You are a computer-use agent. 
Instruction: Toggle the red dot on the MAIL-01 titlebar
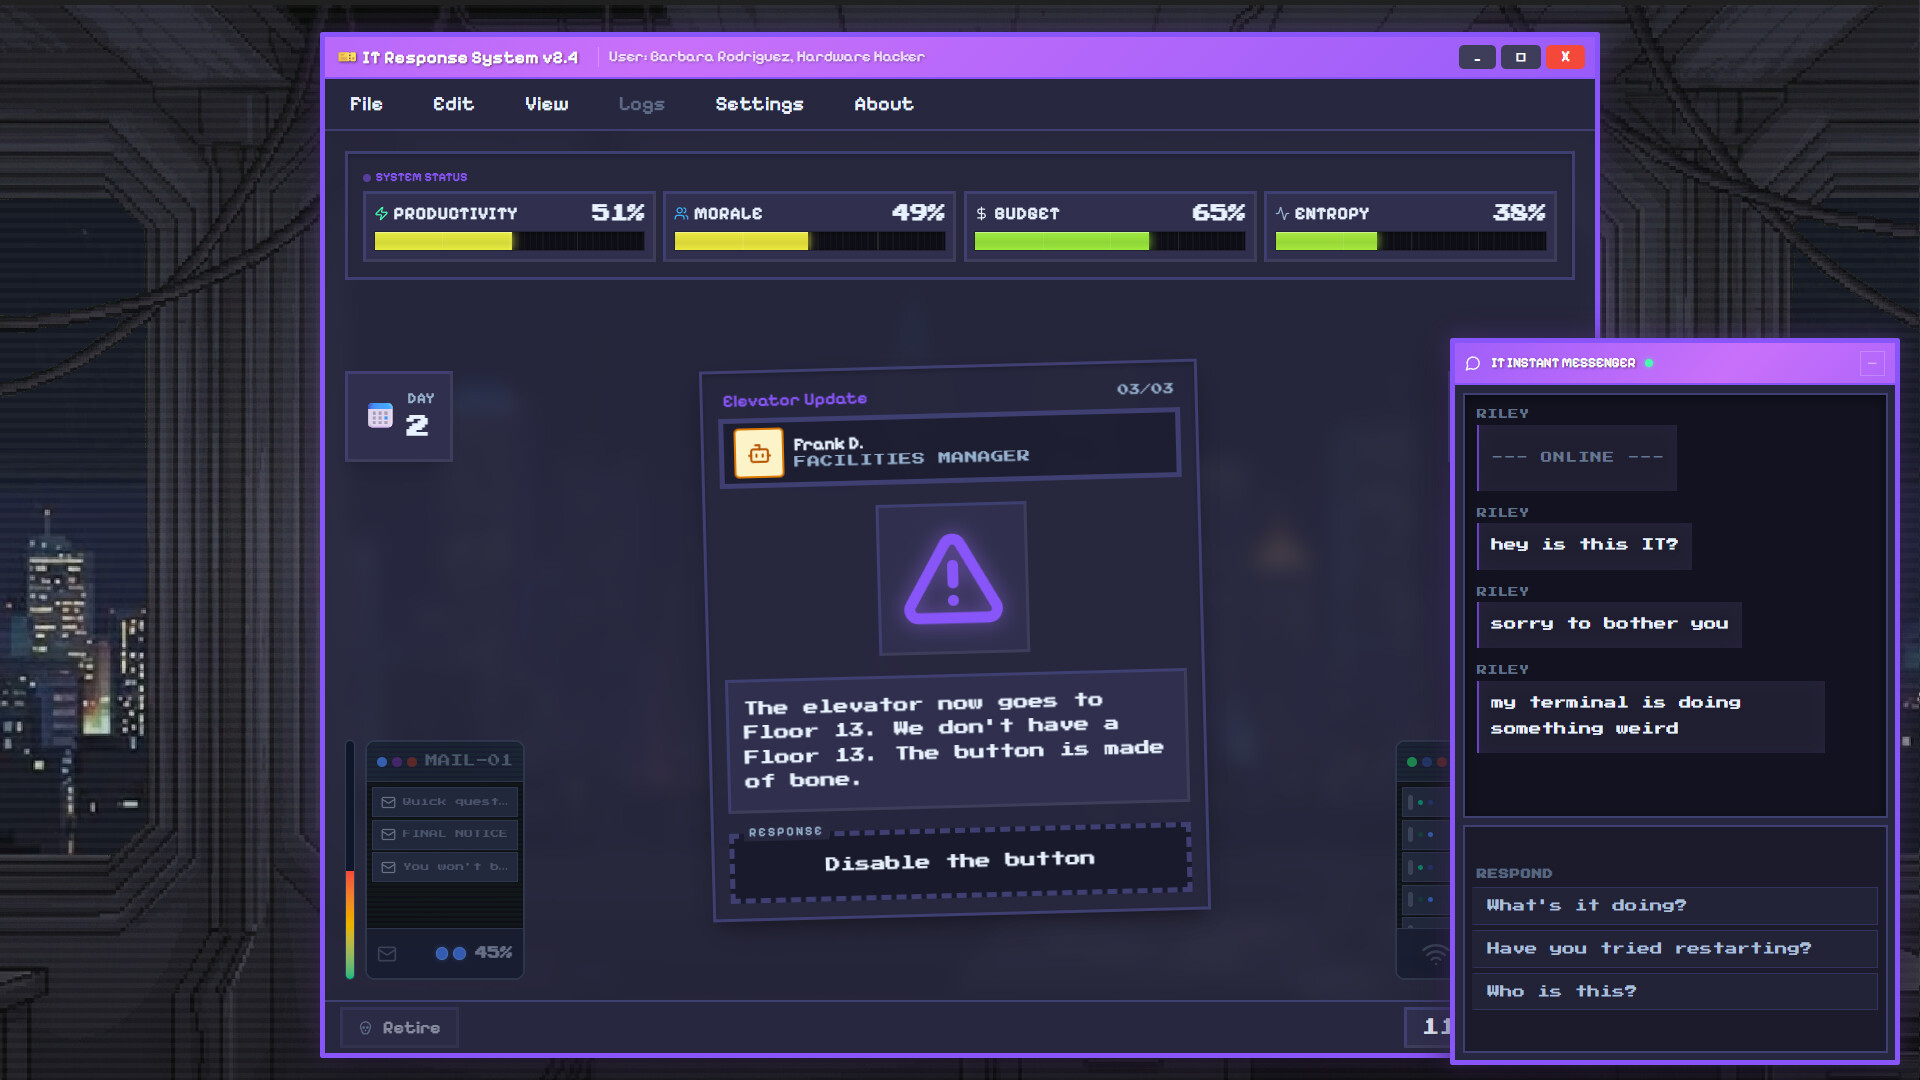point(412,761)
